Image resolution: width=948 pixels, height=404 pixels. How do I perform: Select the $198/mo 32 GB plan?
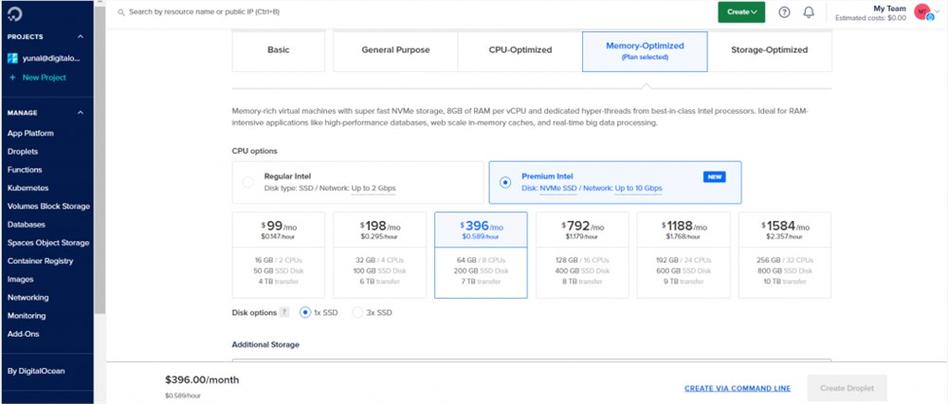379,255
